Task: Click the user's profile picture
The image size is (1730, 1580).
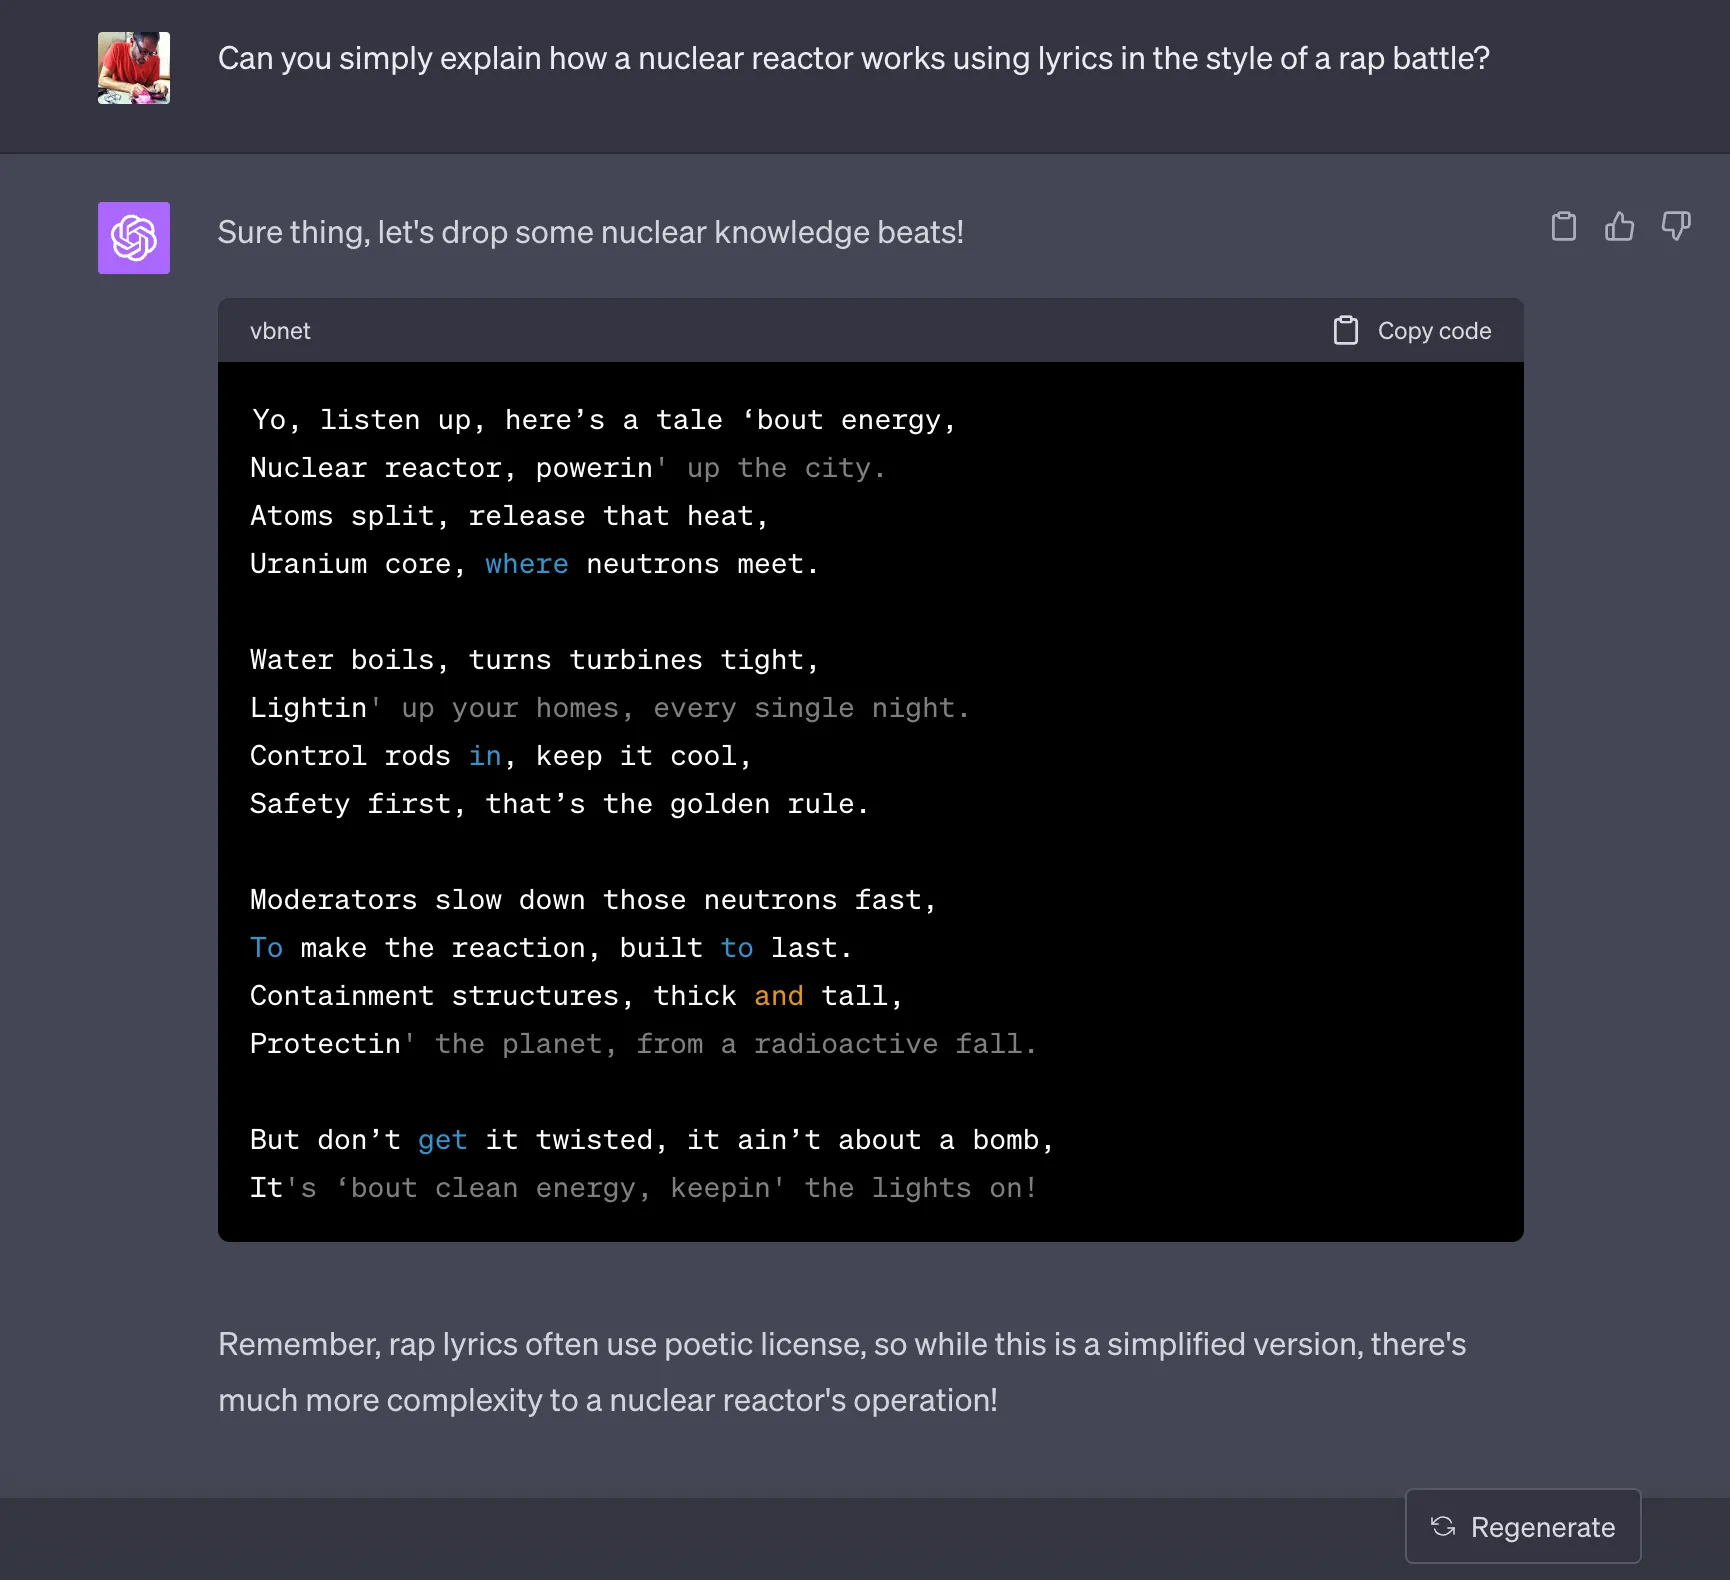Action: [x=133, y=67]
